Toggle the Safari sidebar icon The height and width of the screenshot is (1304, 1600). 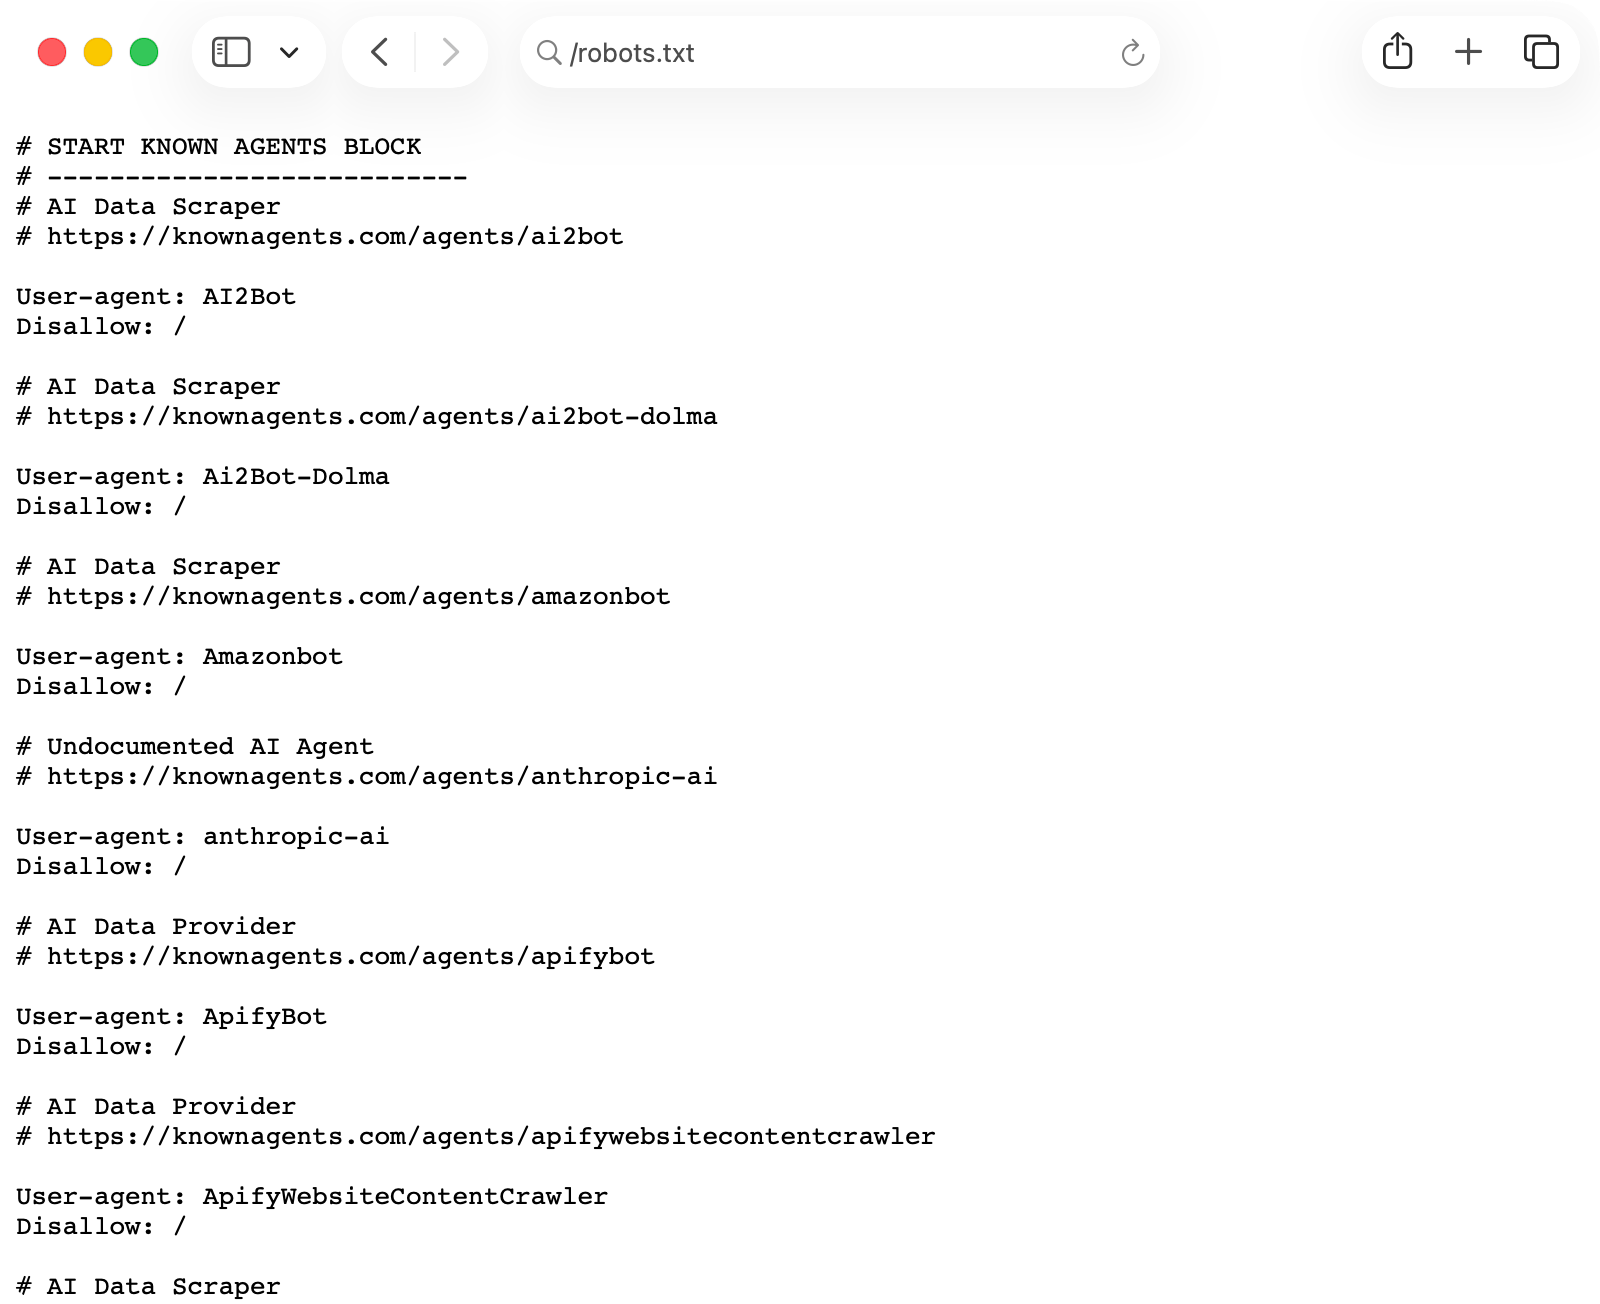pos(231,52)
